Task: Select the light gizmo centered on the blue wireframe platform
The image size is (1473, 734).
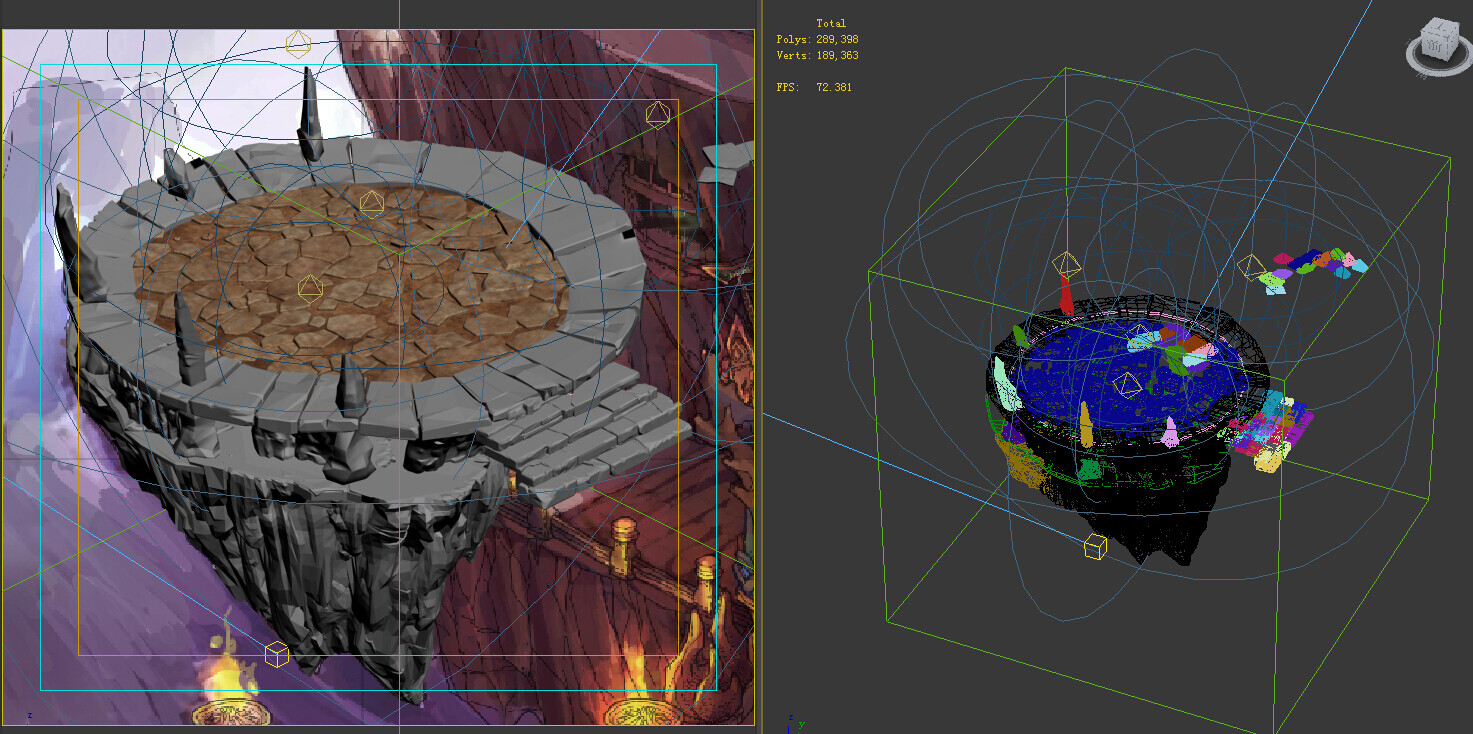Action: [1128, 384]
